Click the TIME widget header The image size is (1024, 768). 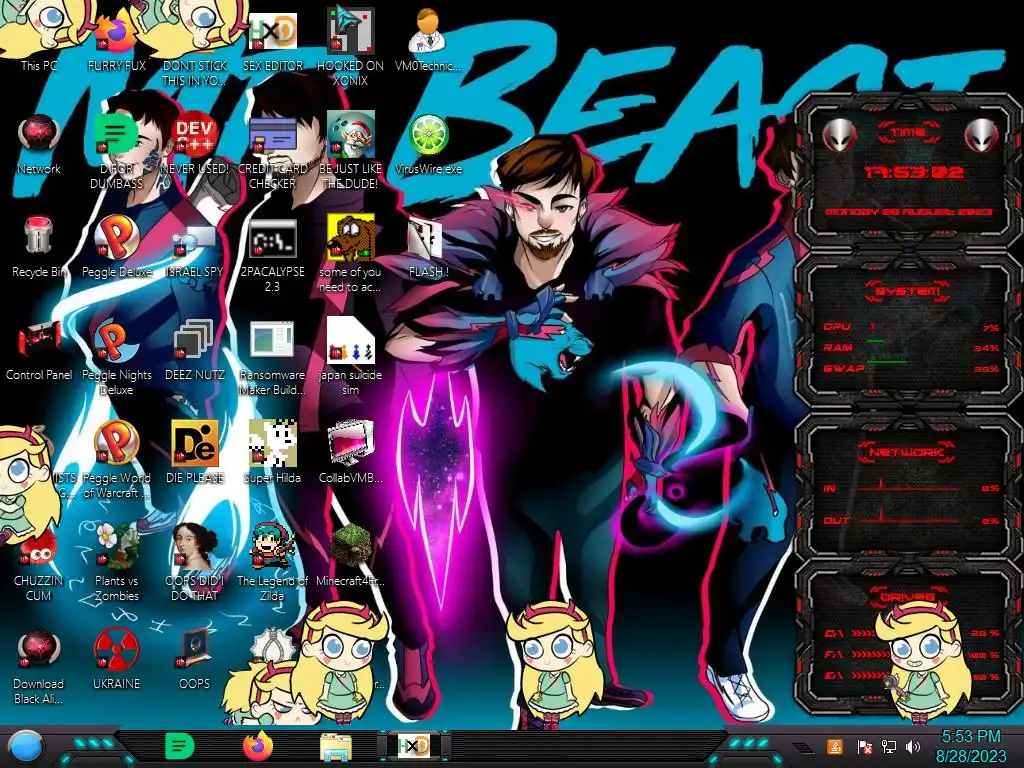click(908, 132)
